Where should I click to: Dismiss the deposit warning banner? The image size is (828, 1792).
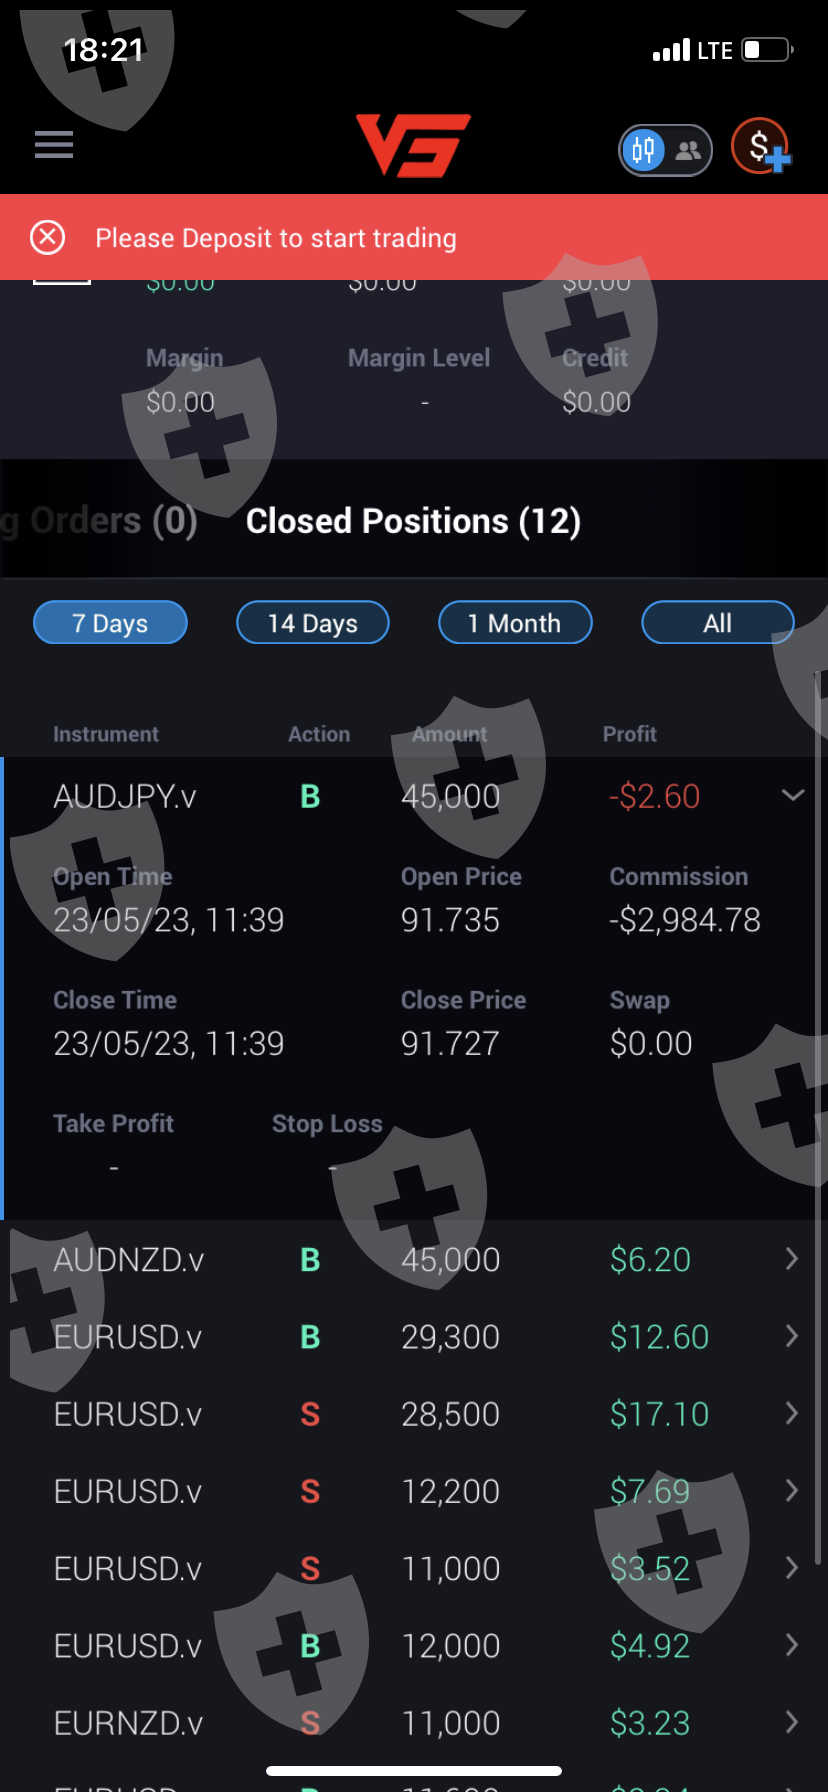point(48,238)
